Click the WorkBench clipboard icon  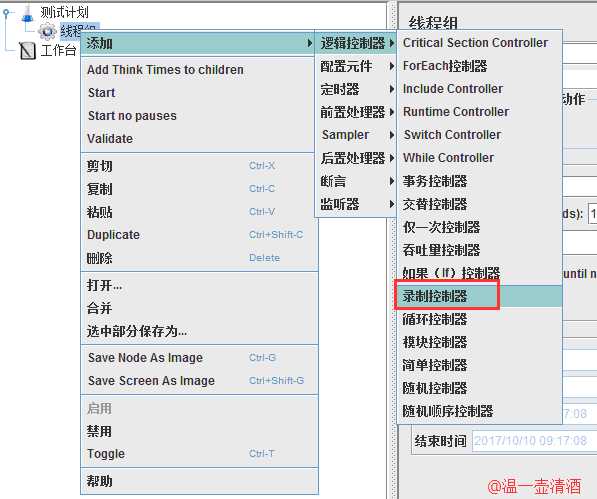27,51
